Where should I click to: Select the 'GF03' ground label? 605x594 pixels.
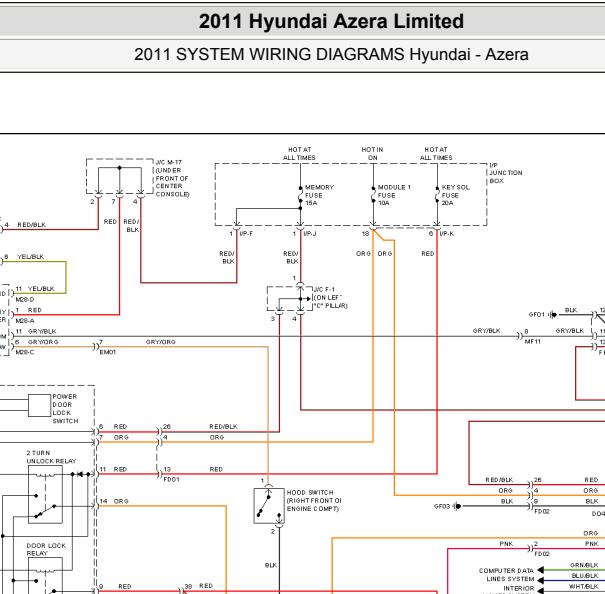click(x=441, y=506)
